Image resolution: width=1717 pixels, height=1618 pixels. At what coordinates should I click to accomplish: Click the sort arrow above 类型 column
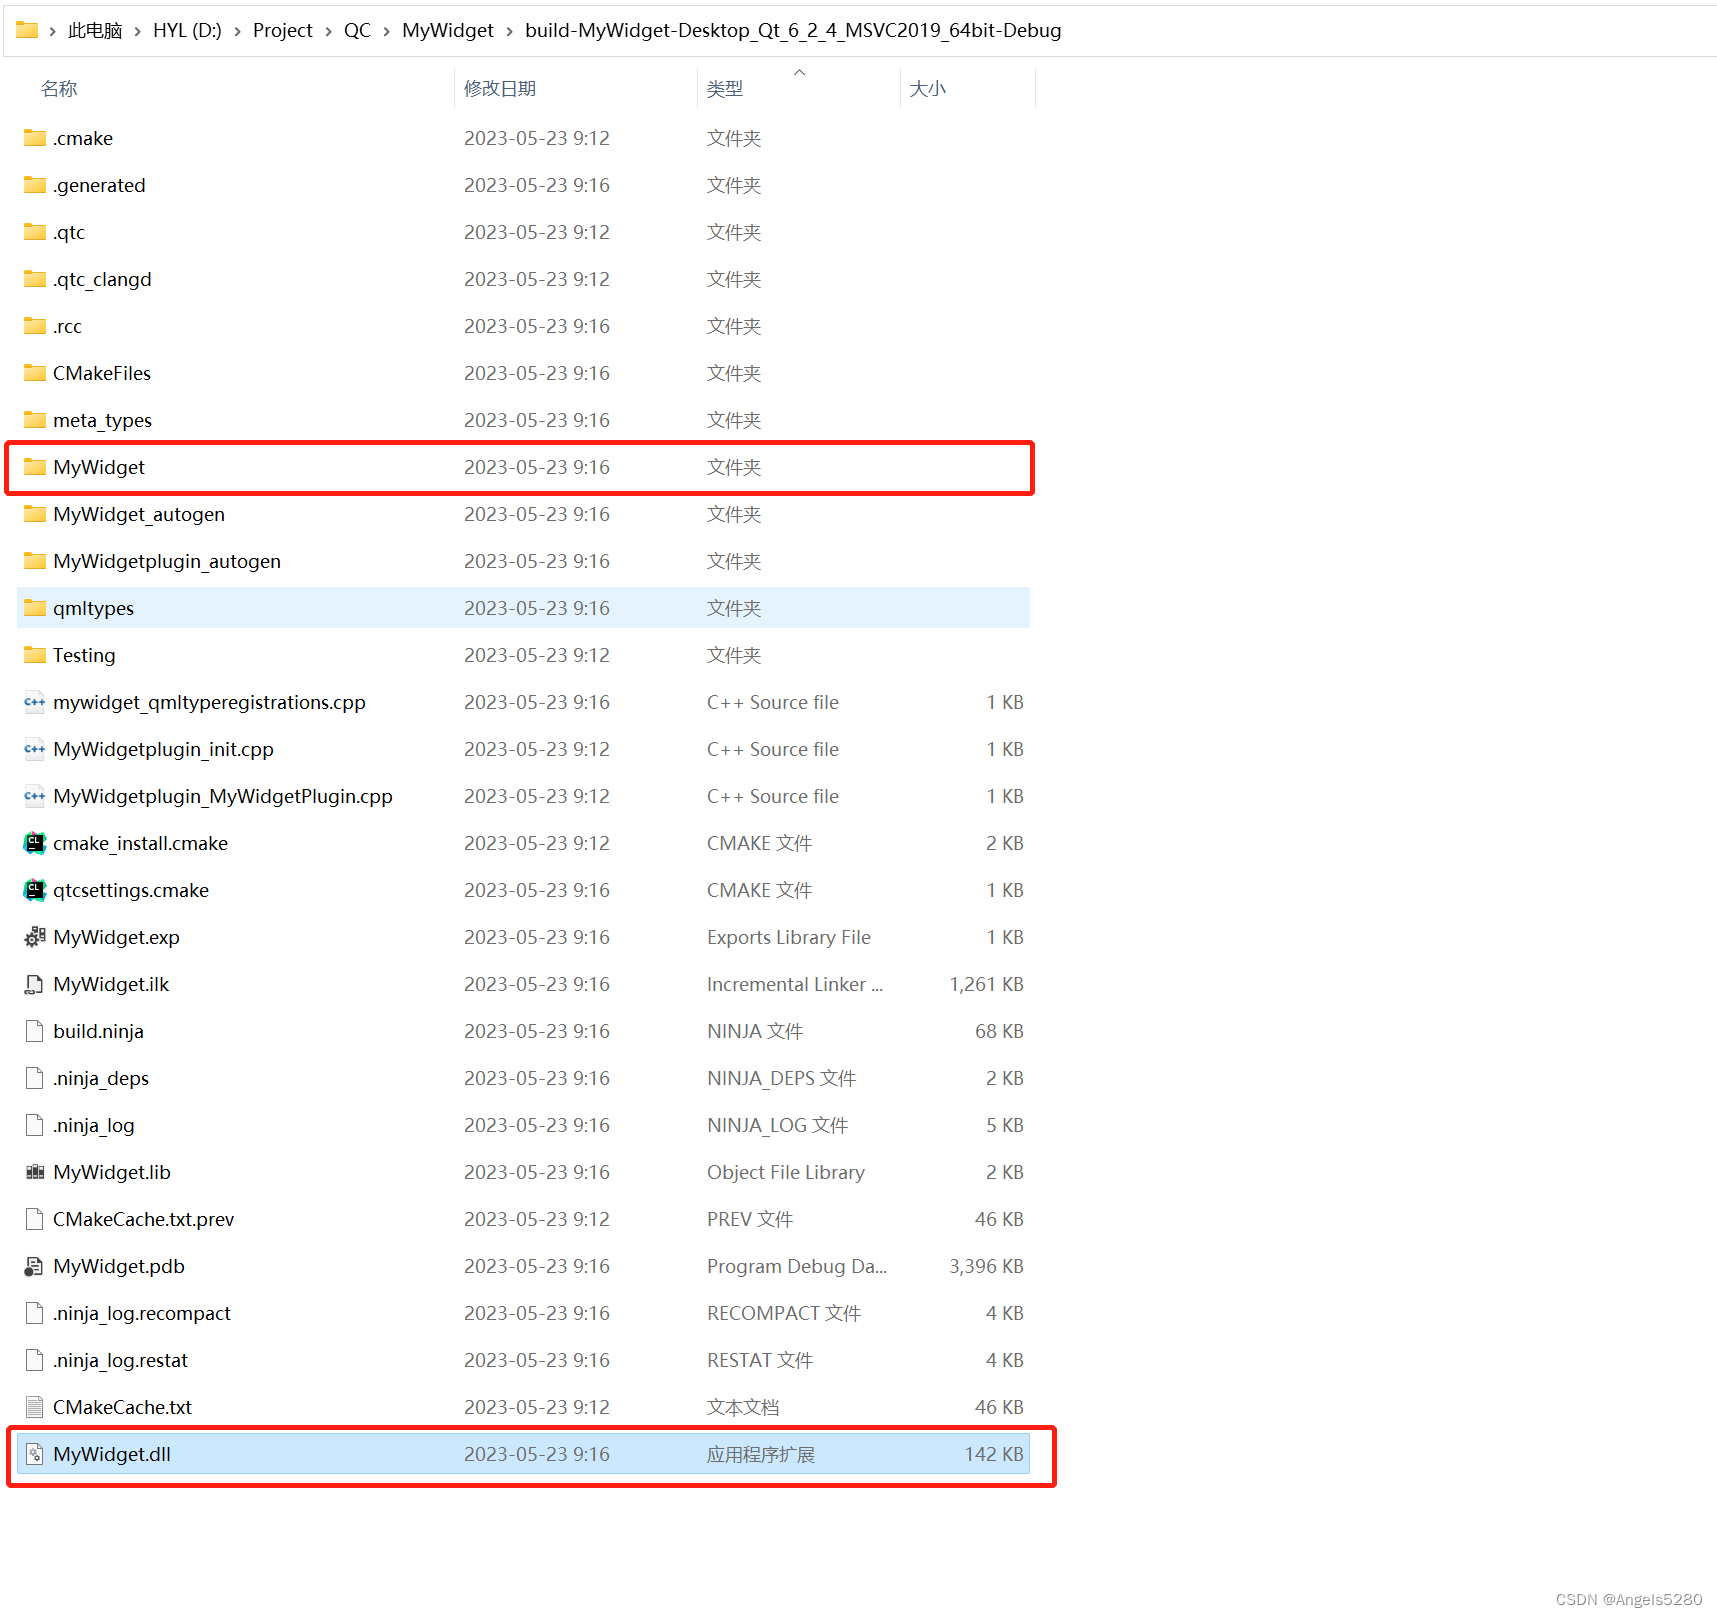click(x=799, y=73)
